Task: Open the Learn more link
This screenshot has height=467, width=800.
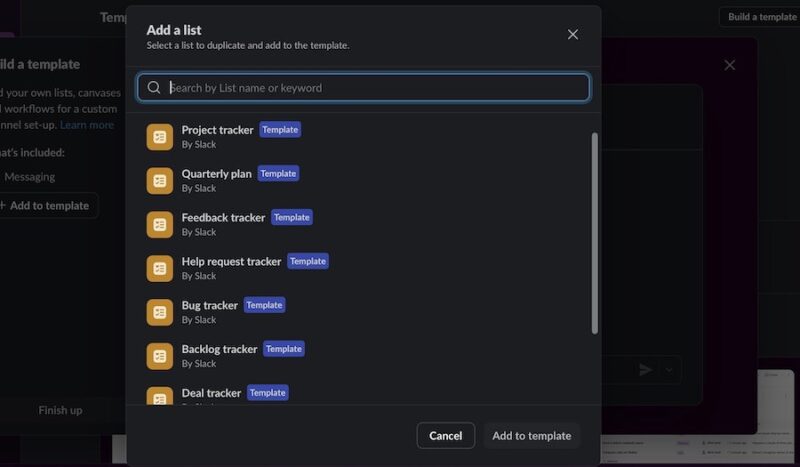Action: [x=87, y=125]
